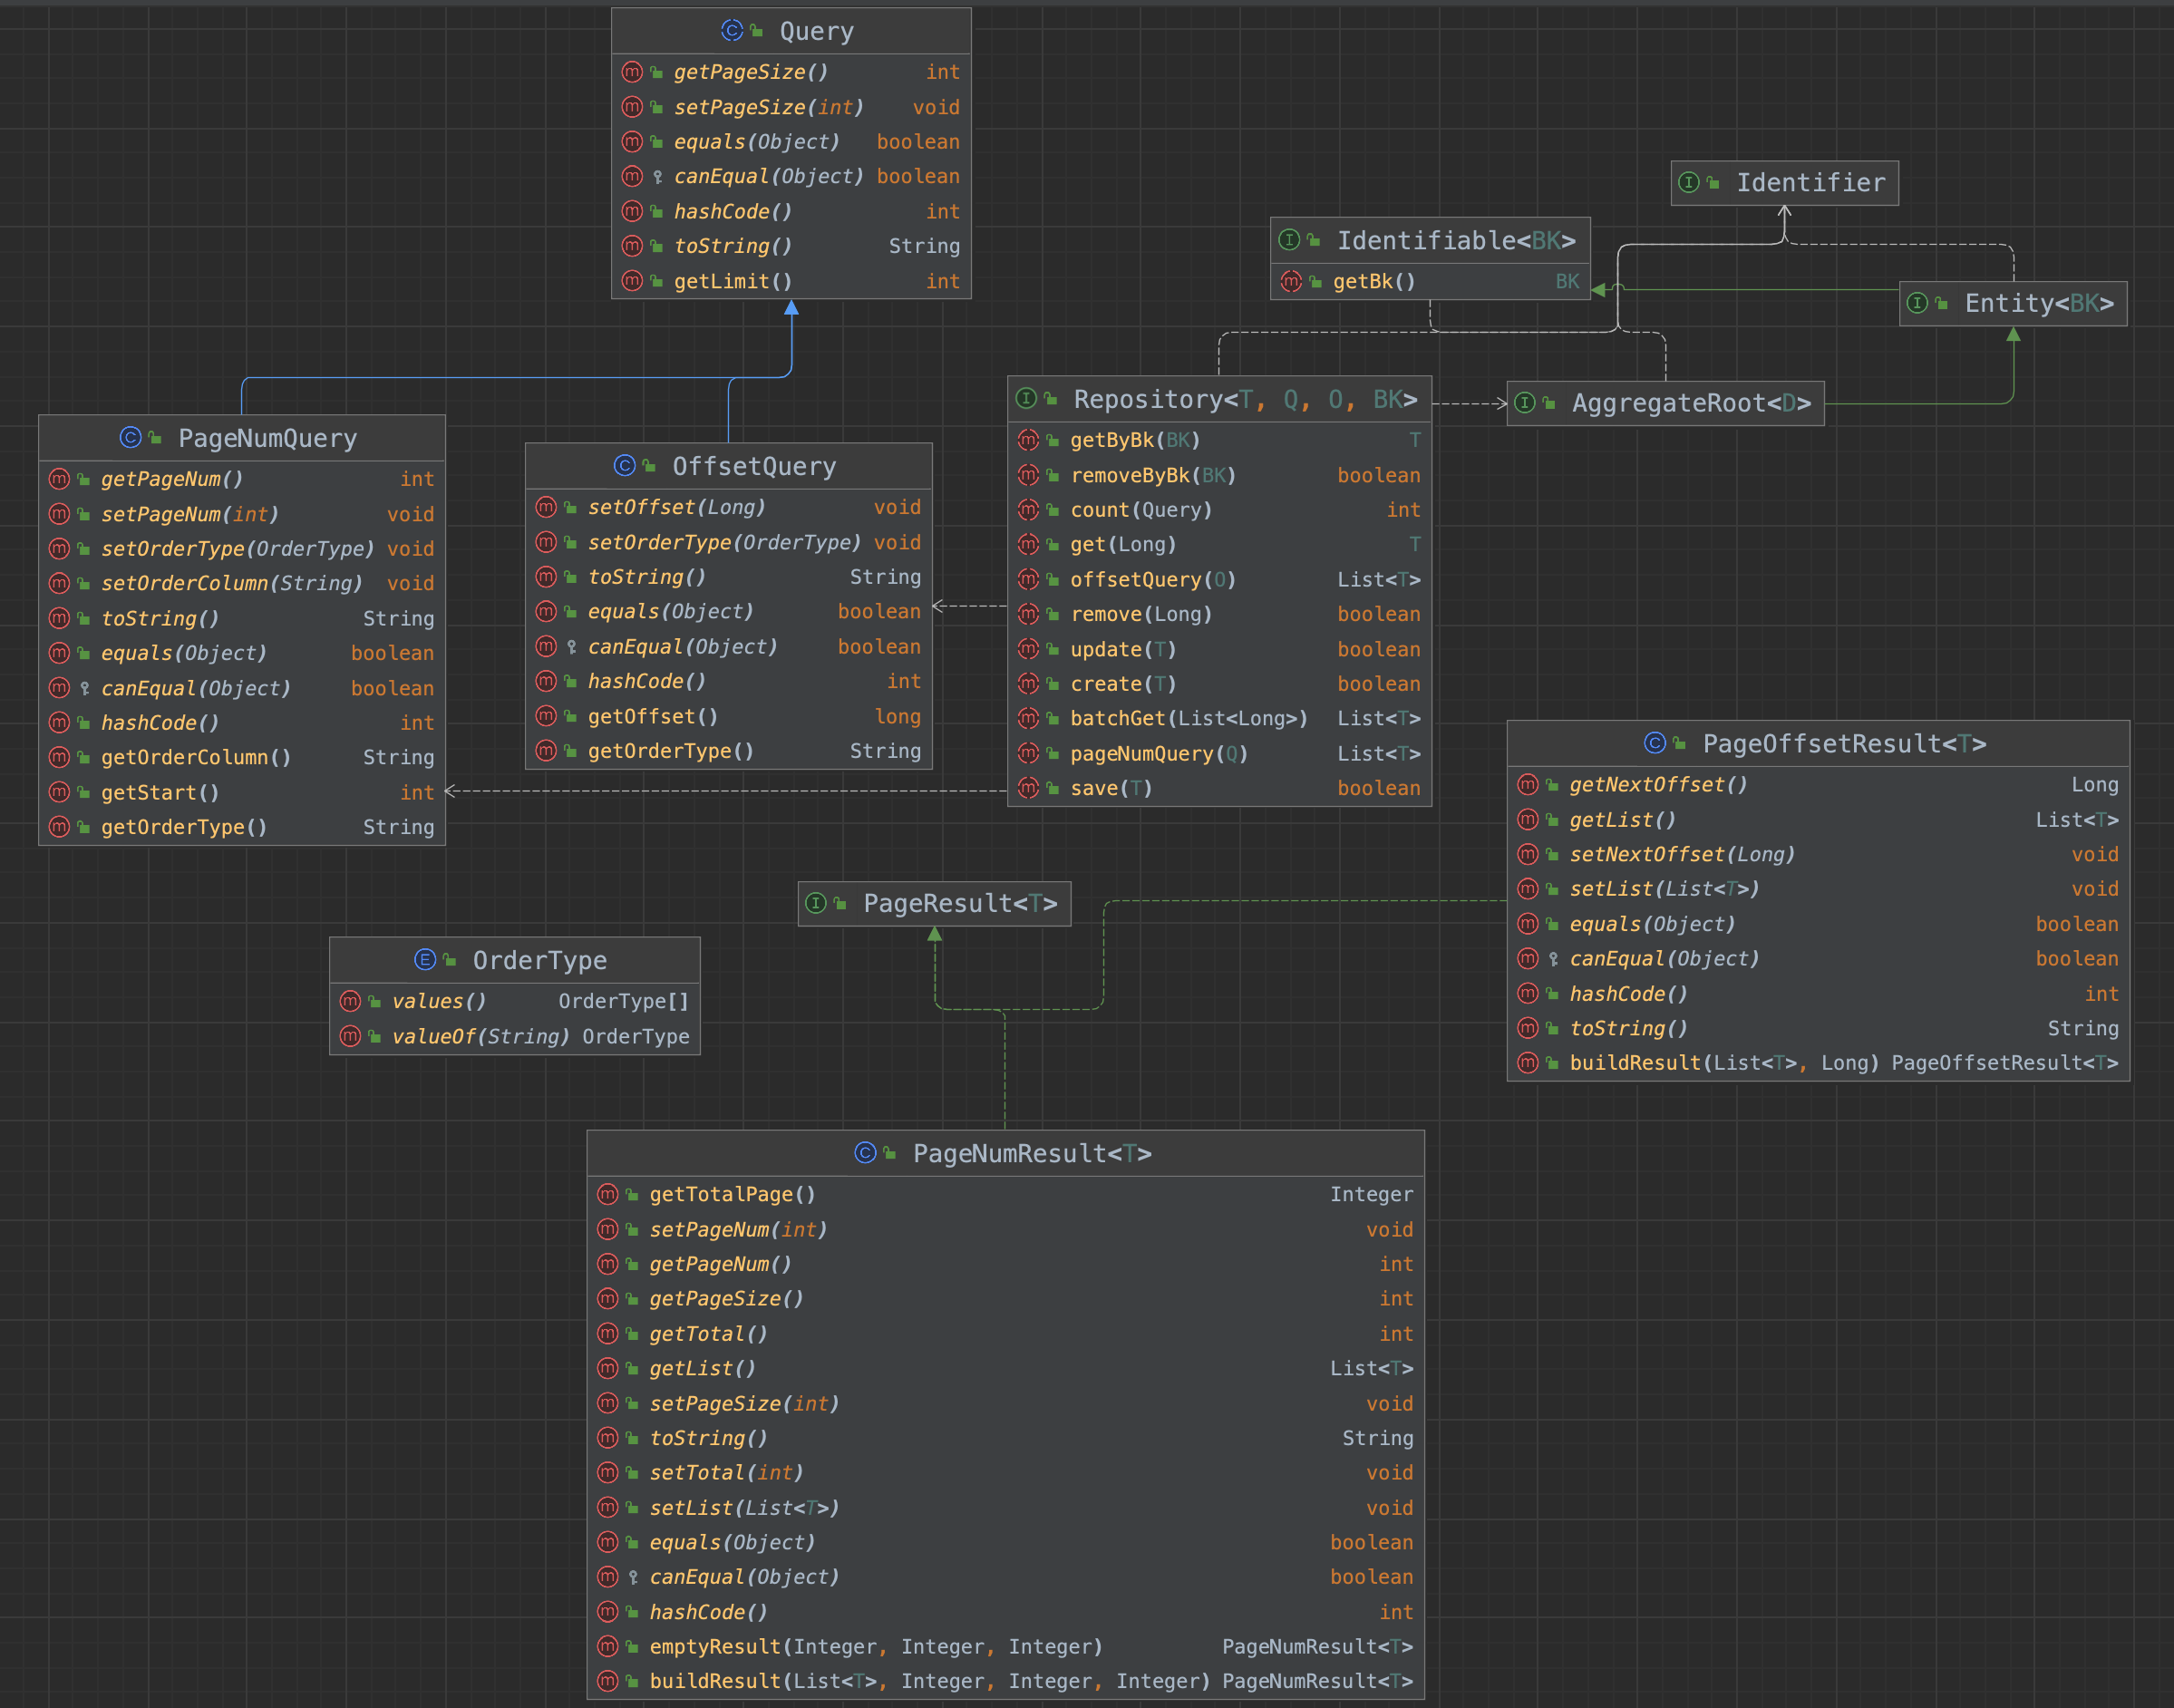Image resolution: width=2174 pixels, height=1708 pixels.
Task: Click getOffset() method in OffsetQuery
Action: coord(652,717)
